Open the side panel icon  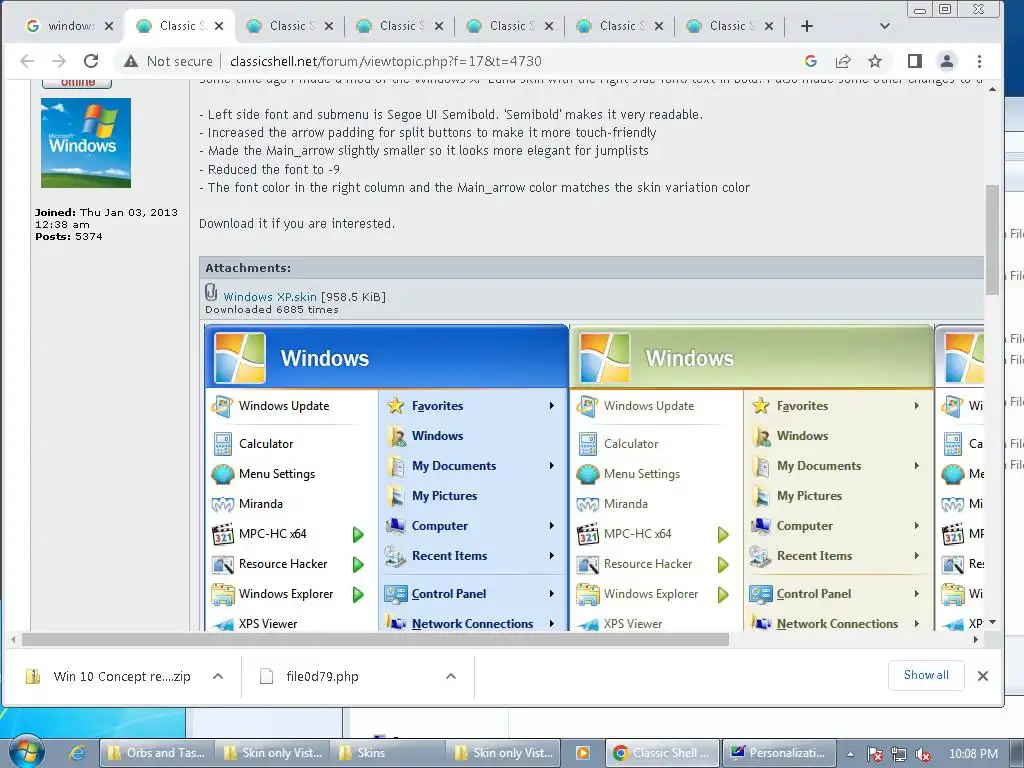pos(915,61)
